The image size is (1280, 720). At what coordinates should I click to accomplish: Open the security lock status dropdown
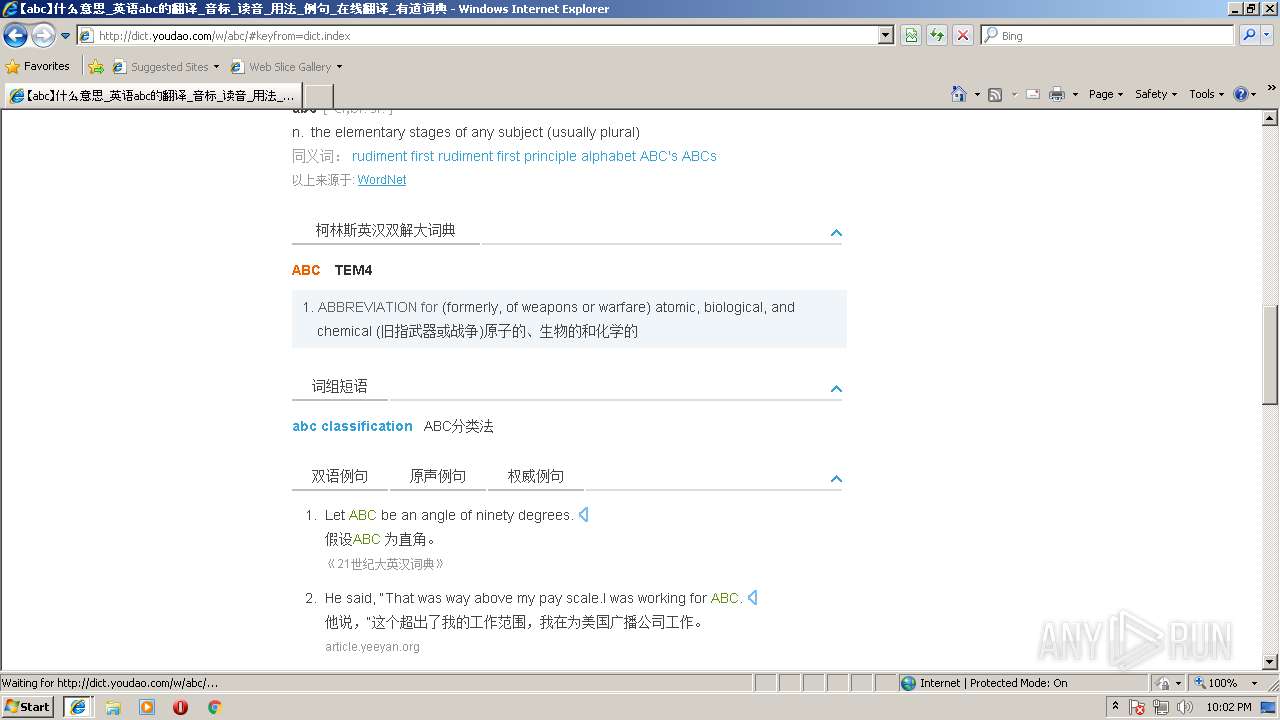click(x=1167, y=683)
